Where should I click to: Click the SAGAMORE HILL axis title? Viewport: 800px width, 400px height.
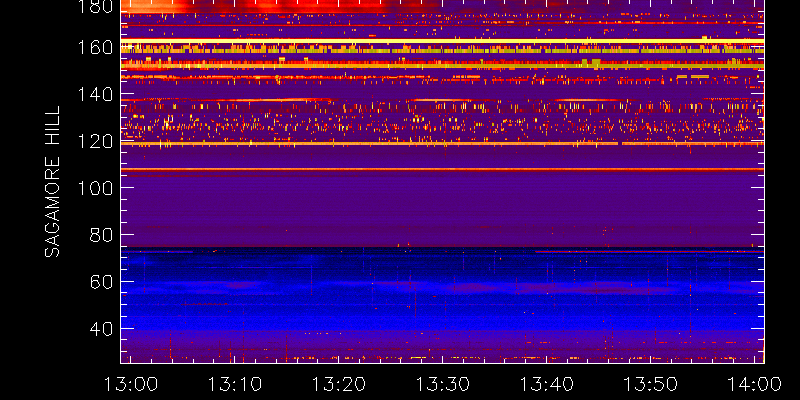point(53,182)
